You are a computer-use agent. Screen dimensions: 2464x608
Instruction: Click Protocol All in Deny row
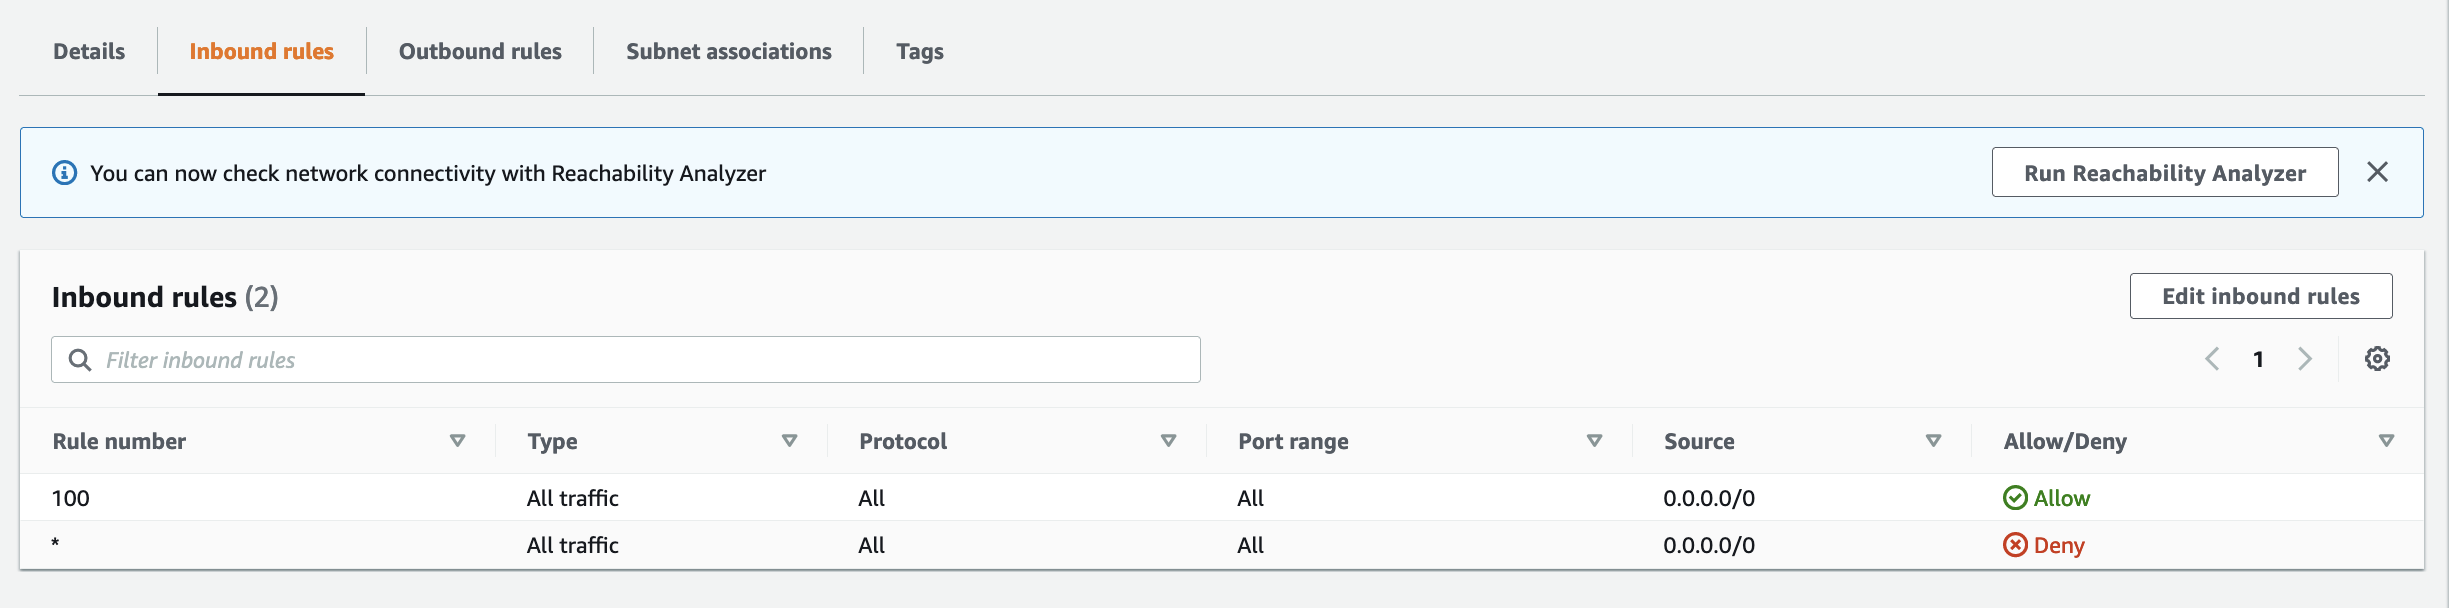point(871,545)
